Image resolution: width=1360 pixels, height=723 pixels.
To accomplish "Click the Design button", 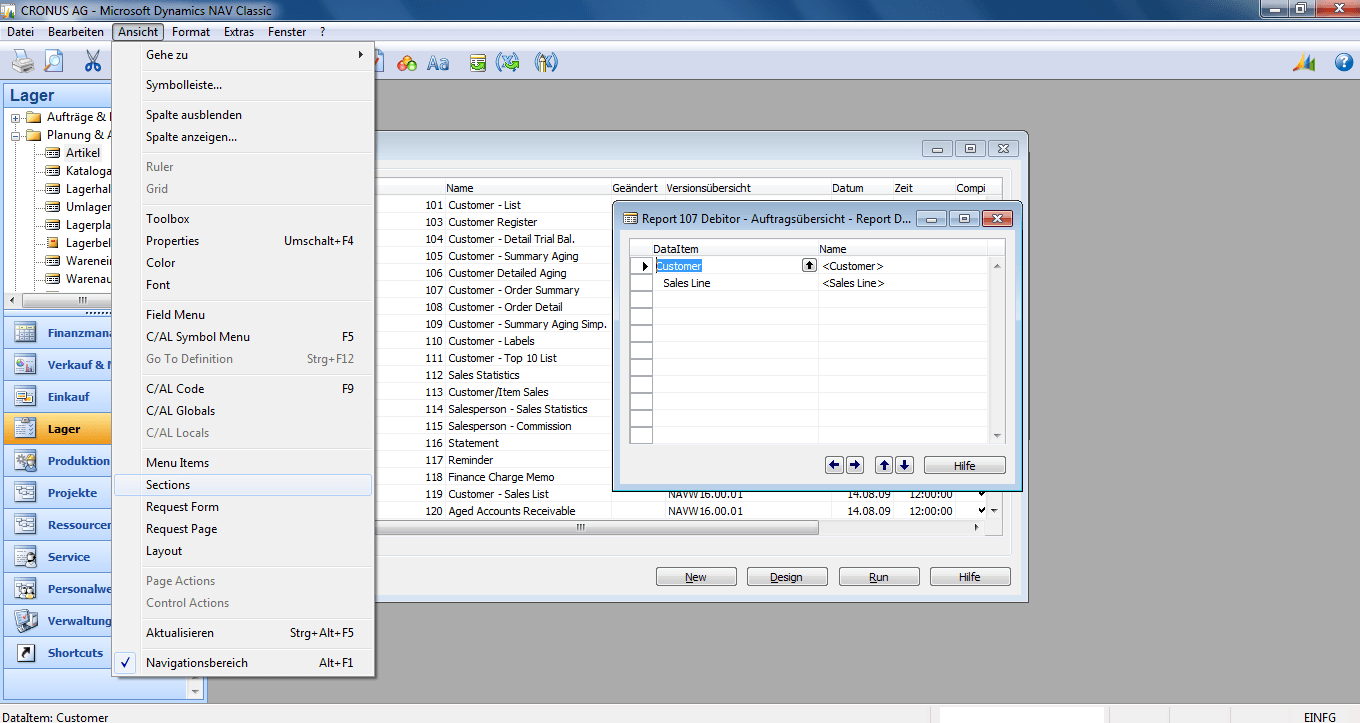I will [787, 577].
